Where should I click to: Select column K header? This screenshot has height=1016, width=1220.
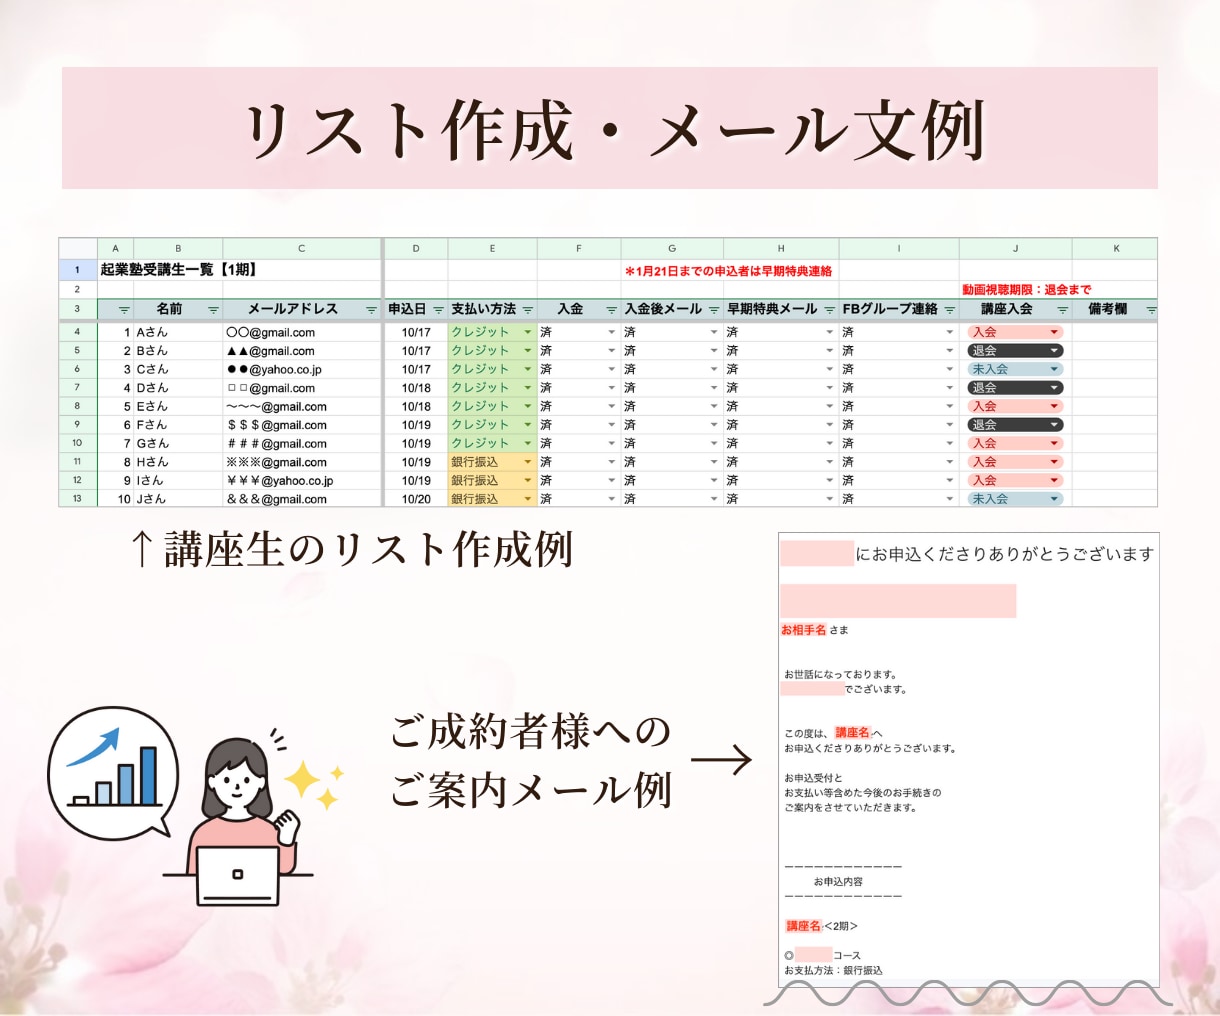[x=1115, y=249]
